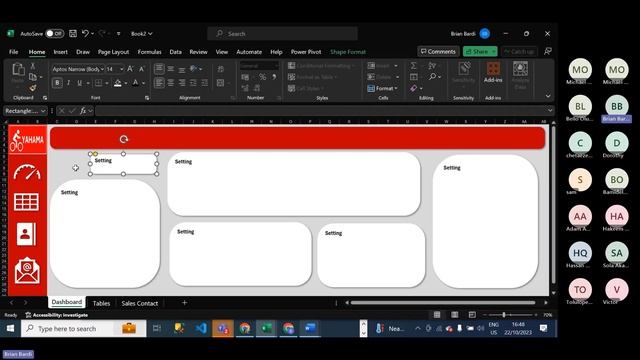Click the contact card icon in the red sidebar
The height and width of the screenshot is (360, 640).
[27, 234]
